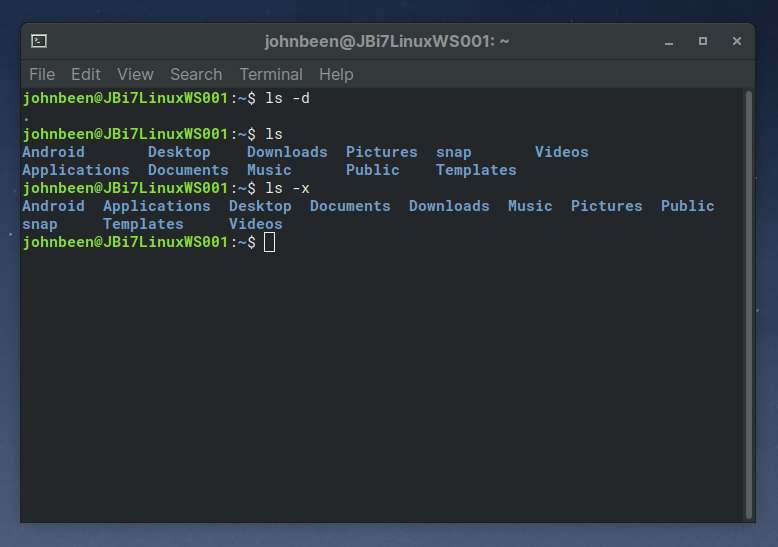Click 'Public' in the plain ls output

372,170
